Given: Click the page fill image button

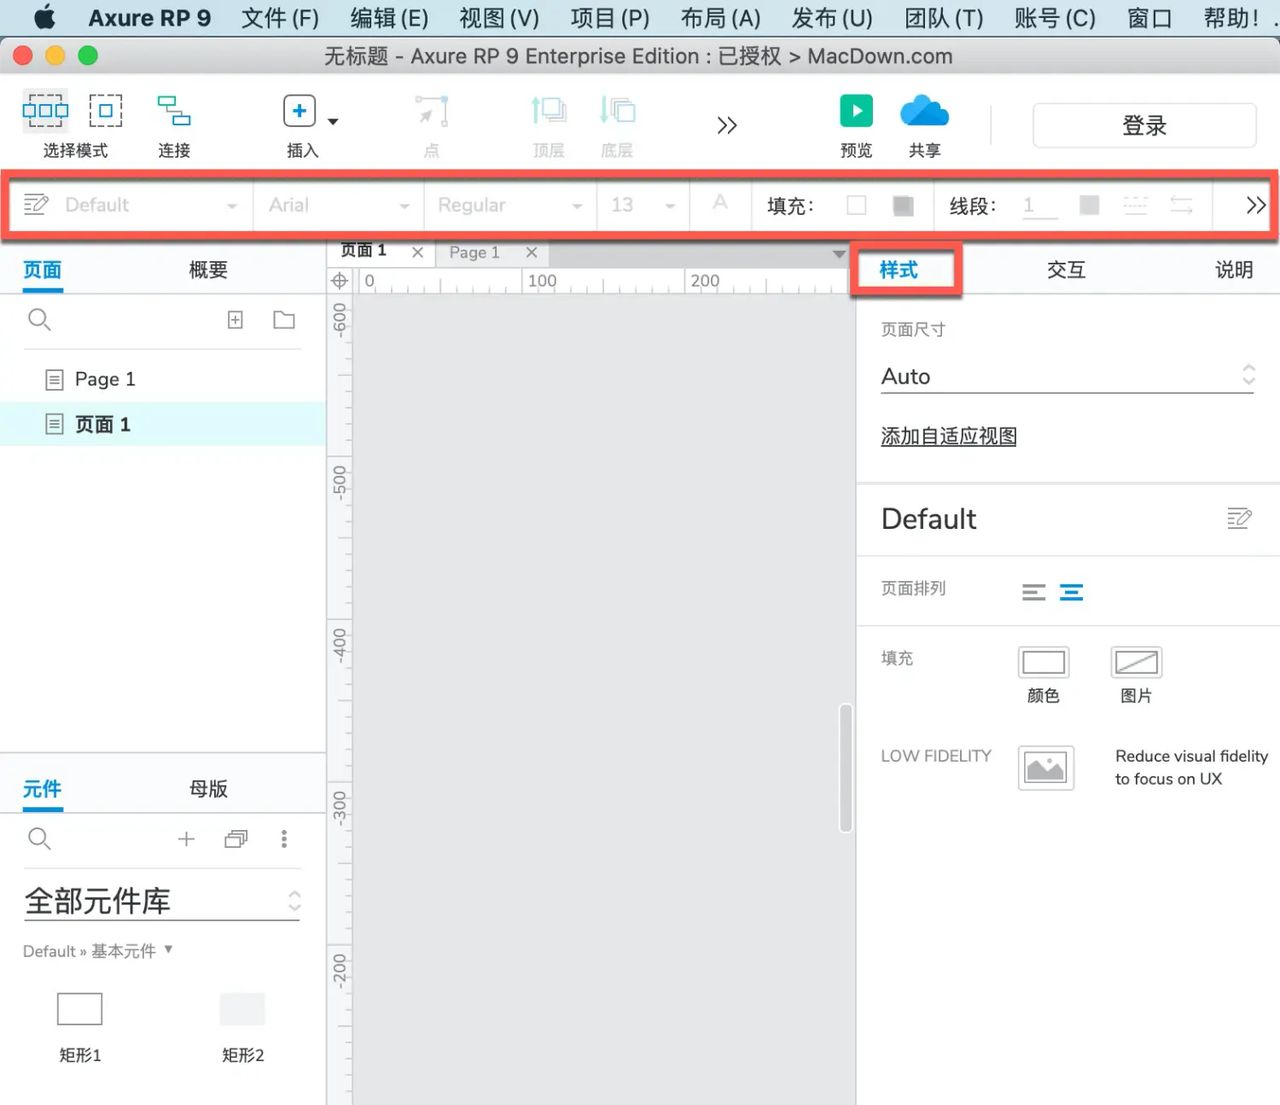Looking at the screenshot, I should pyautogui.click(x=1136, y=662).
